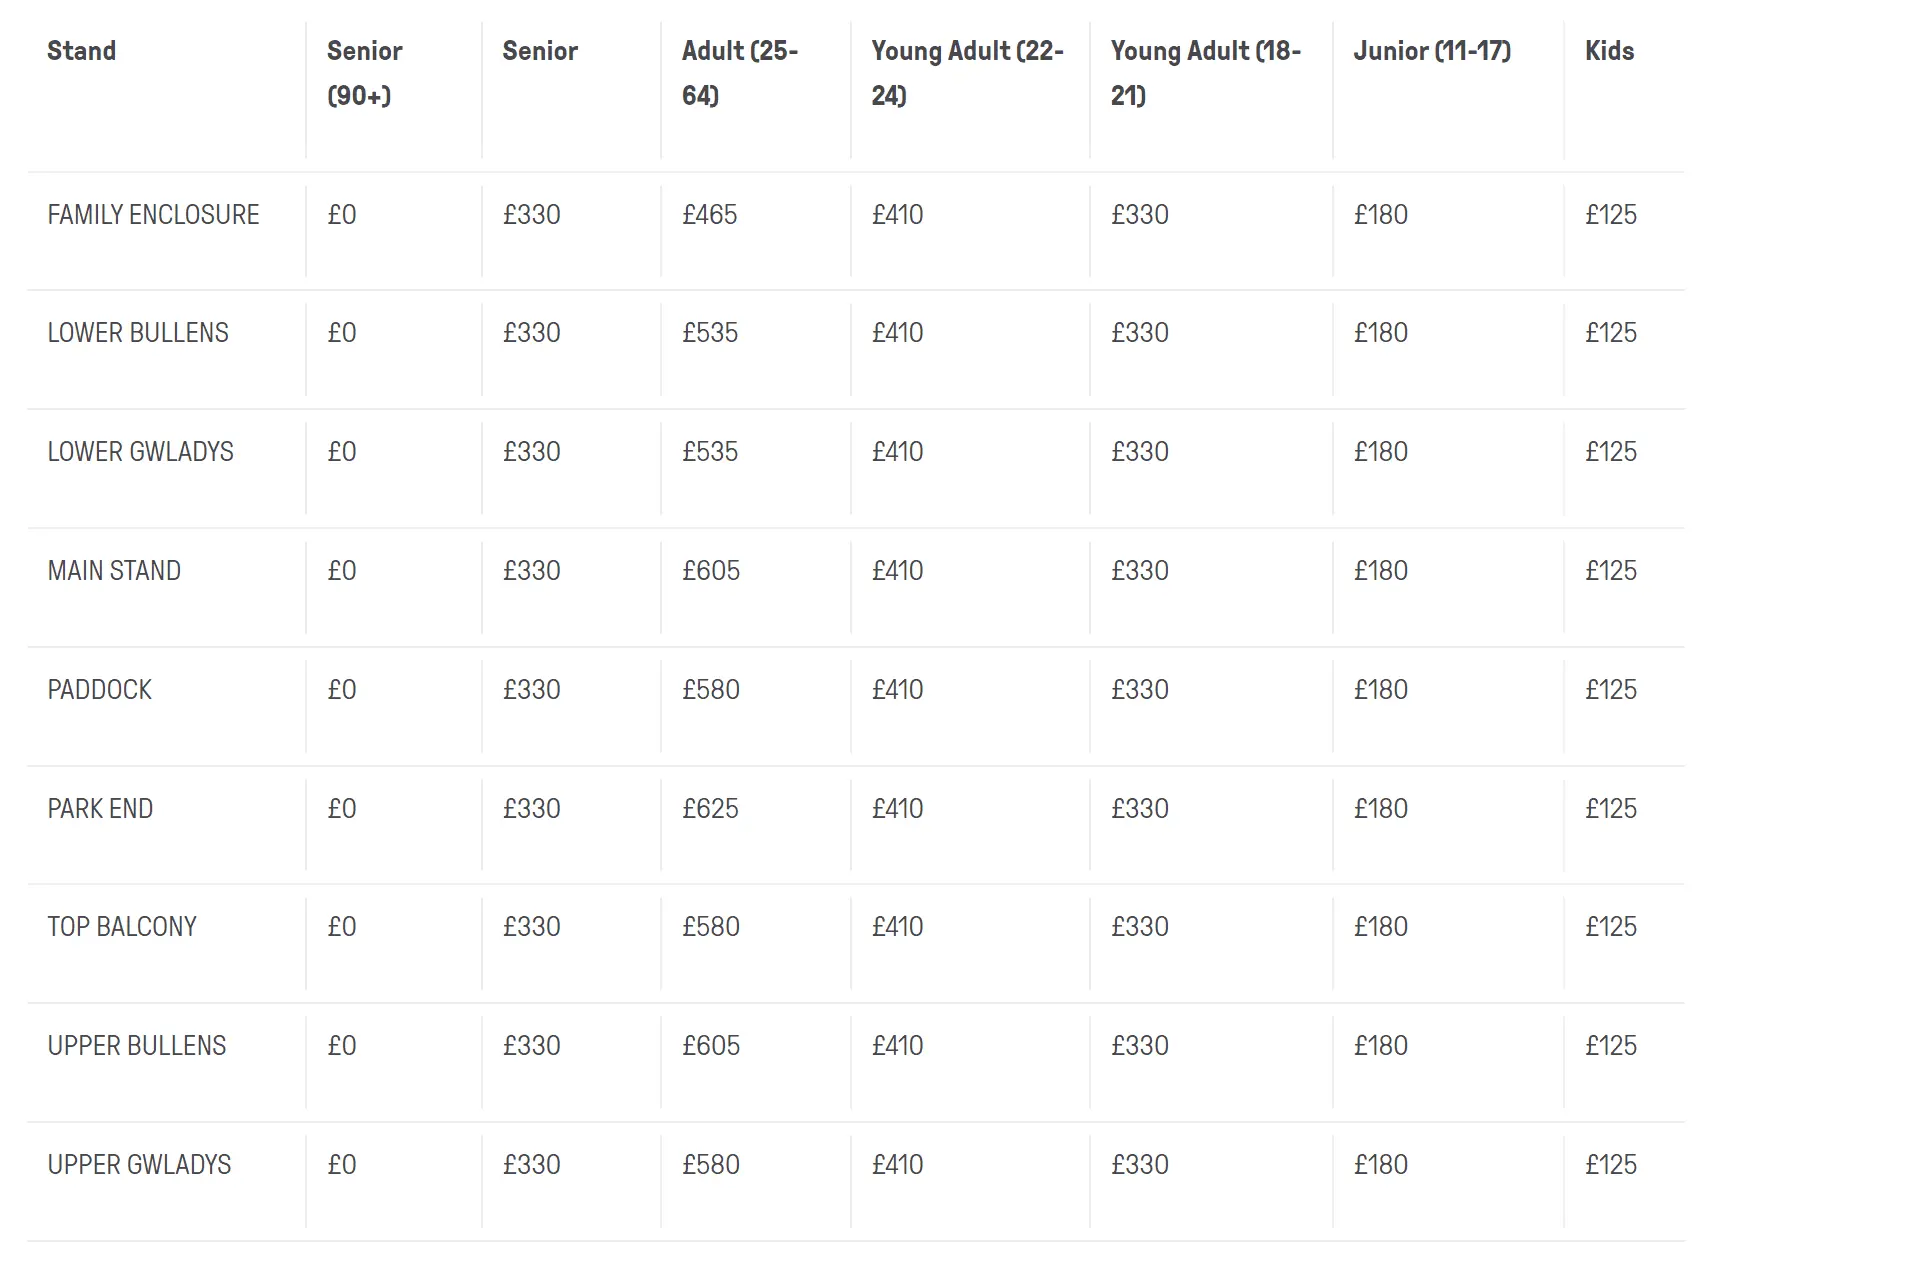
Task: Click the Paddock £580 adult price
Action: tap(710, 690)
